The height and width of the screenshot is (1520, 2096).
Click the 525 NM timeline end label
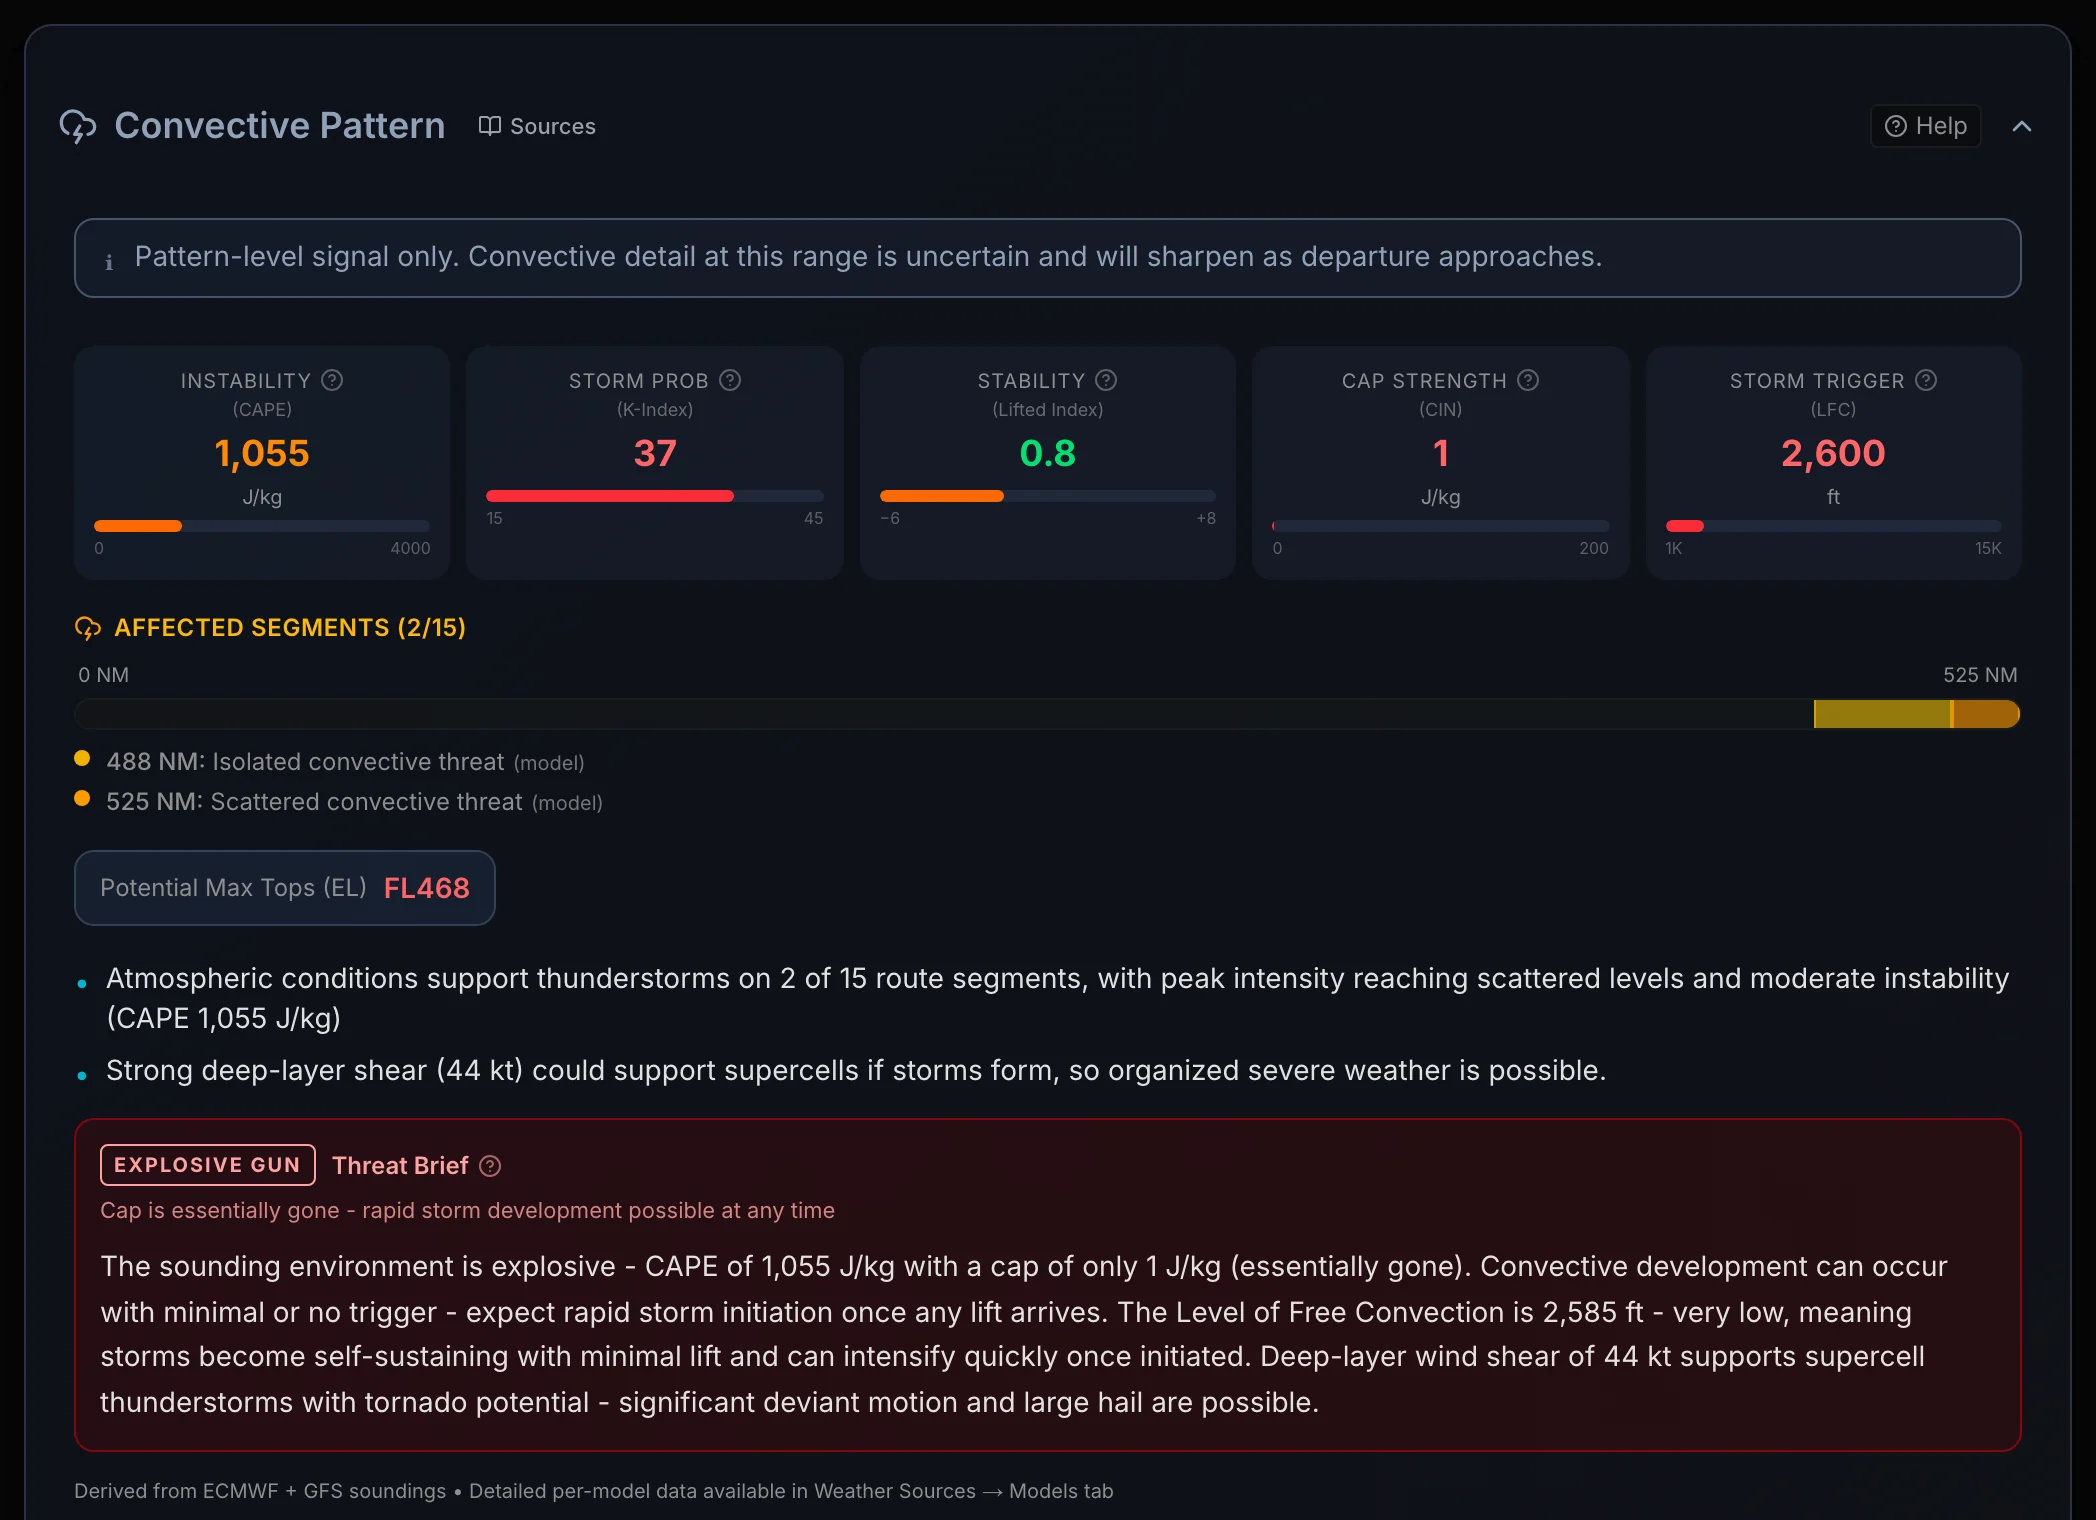tap(1980, 675)
